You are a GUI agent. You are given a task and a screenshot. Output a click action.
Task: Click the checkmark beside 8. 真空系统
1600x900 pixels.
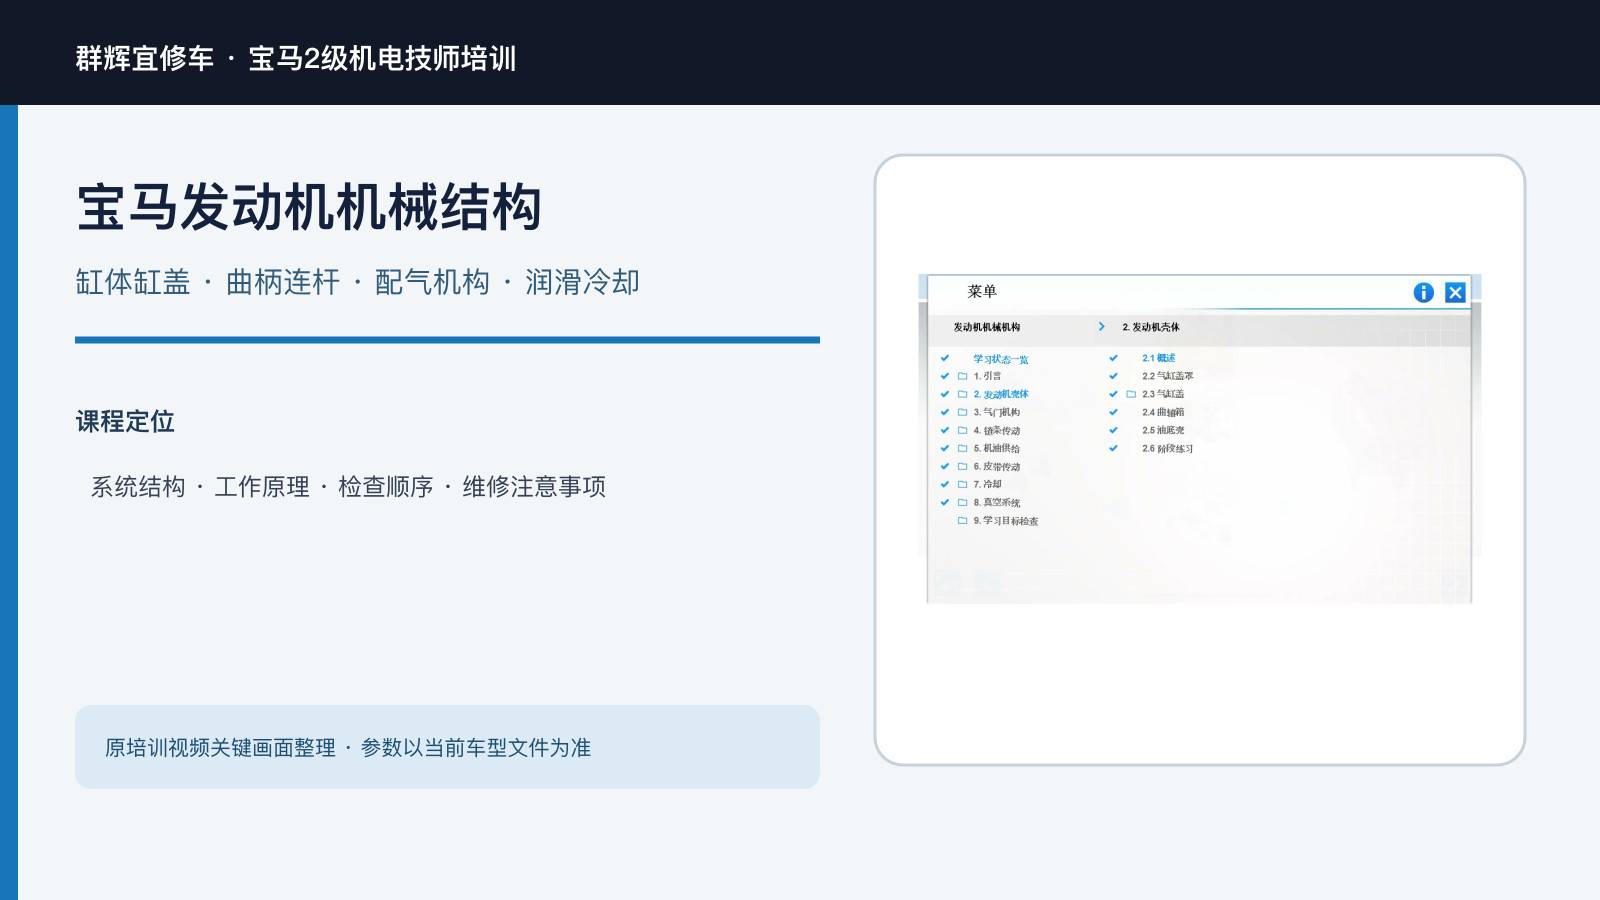pos(944,502)
